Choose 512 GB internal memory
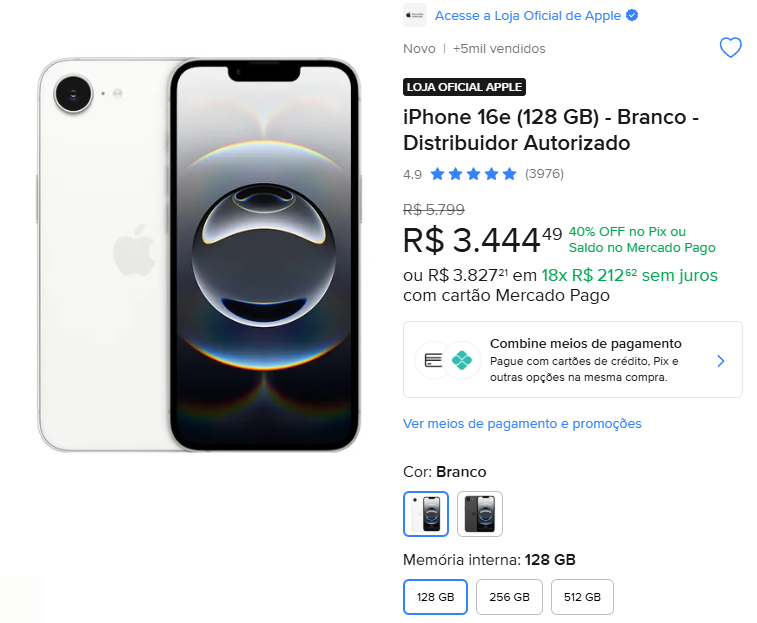The height and width of the screenshot is (623, 757). tap(582, 597)
